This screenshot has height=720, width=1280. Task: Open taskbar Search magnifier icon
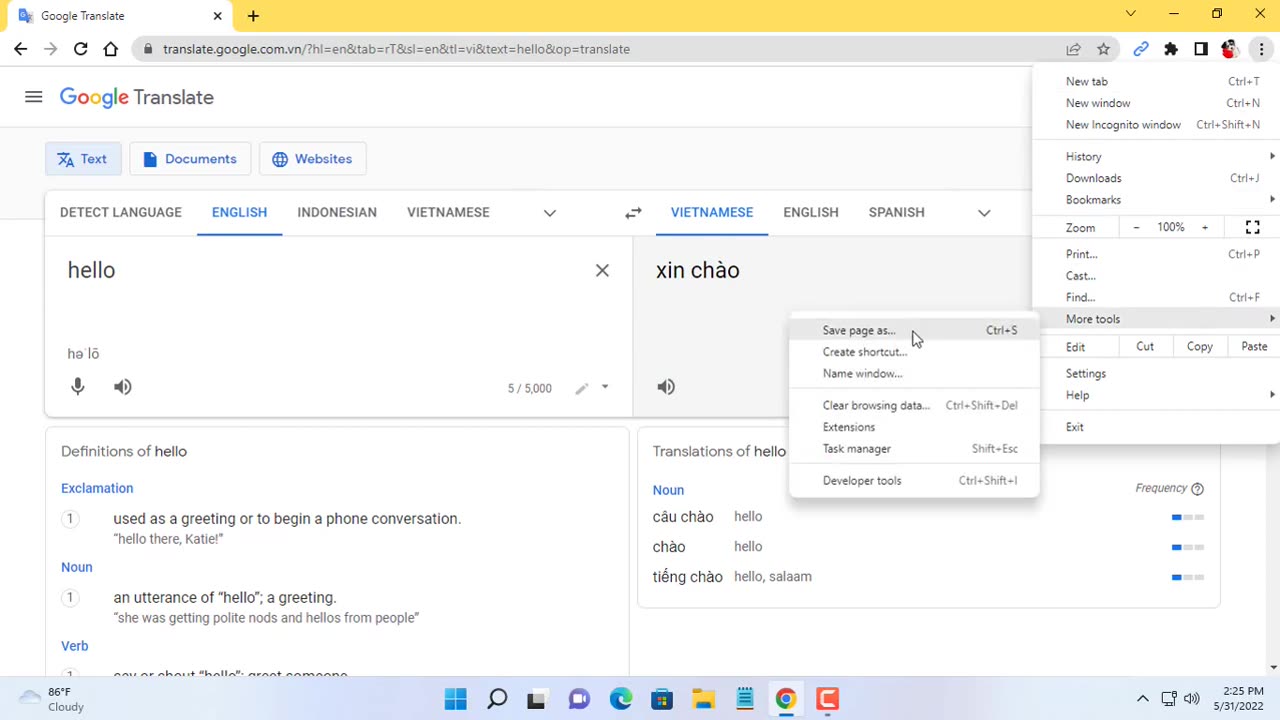pos(497,699)
